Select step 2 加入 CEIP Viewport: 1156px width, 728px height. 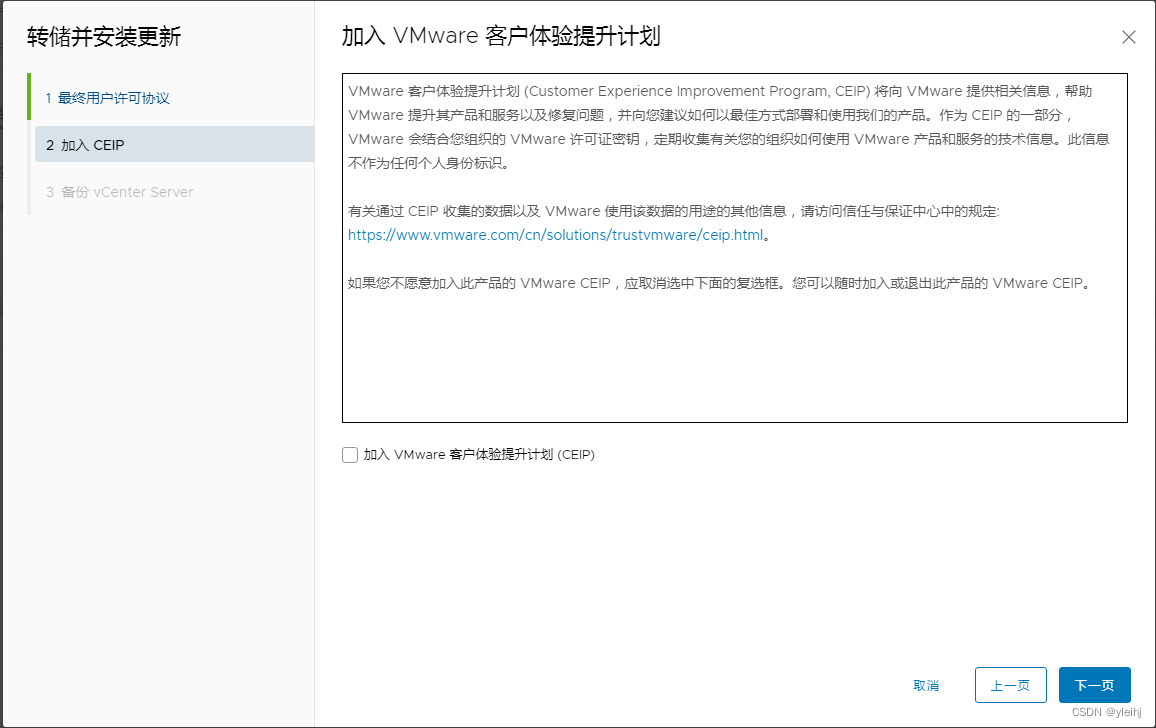175,145
